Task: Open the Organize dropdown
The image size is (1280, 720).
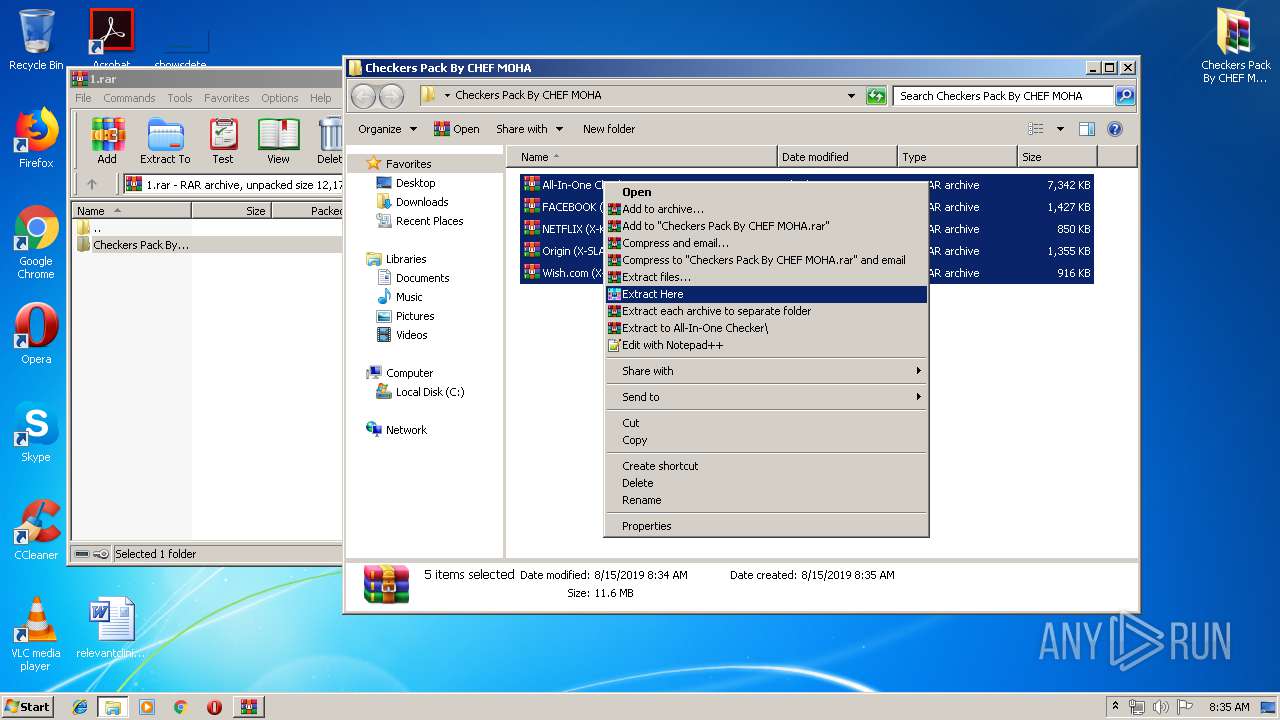Action: click(x=387, y=129)
